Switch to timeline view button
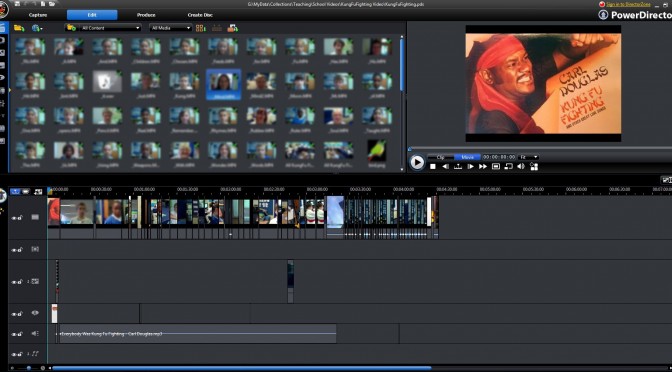This screenshot has width=672, height=372. [x=15, y=191]
